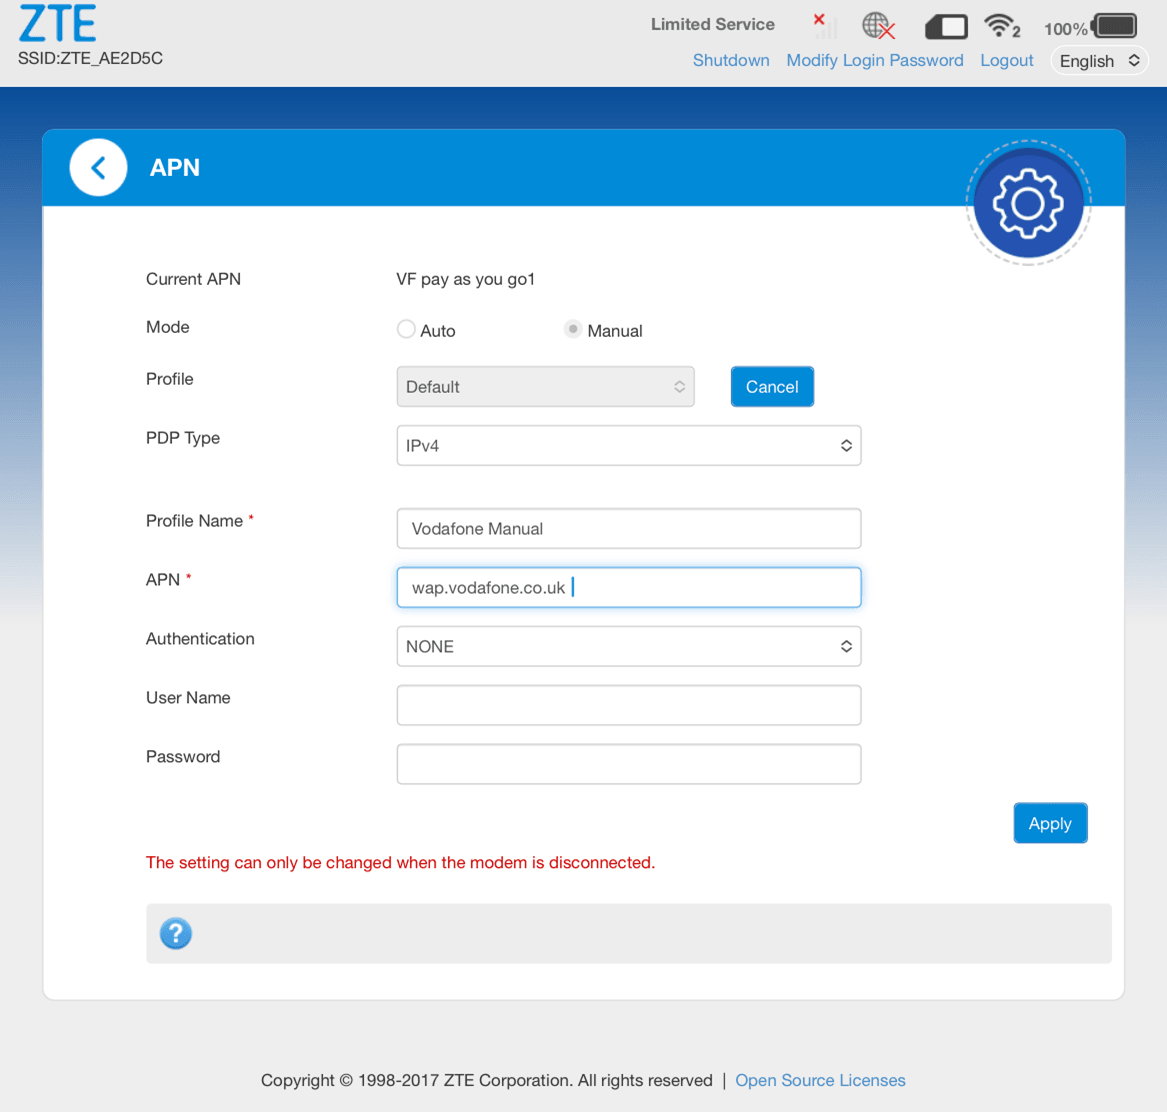
Task: Select the Manual mode radio button
Action: [x=572, y=329]
